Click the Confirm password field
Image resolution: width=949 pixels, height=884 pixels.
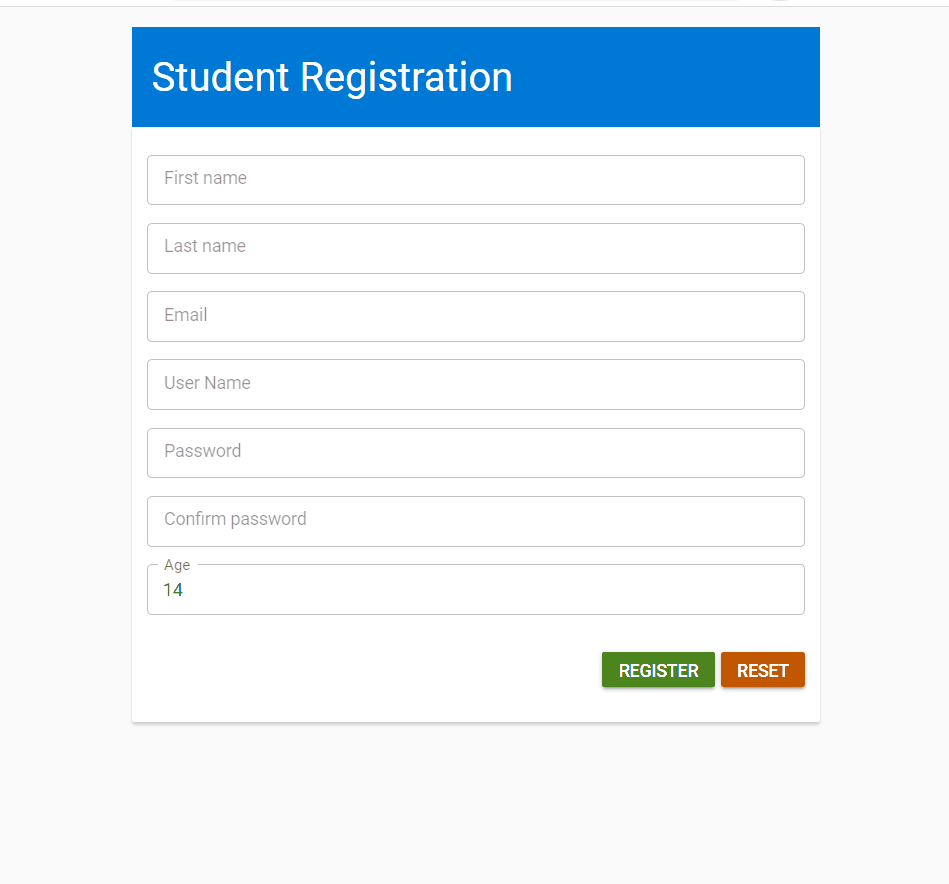click(x=475, y=521)
